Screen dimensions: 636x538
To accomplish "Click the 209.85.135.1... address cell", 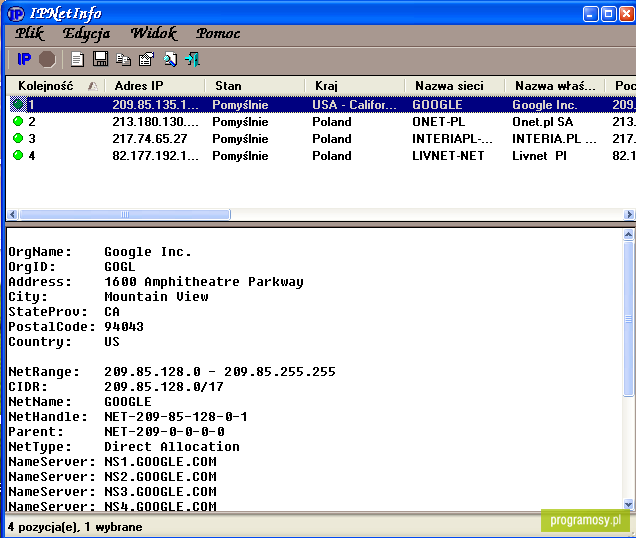I will (x=155, y=105).
